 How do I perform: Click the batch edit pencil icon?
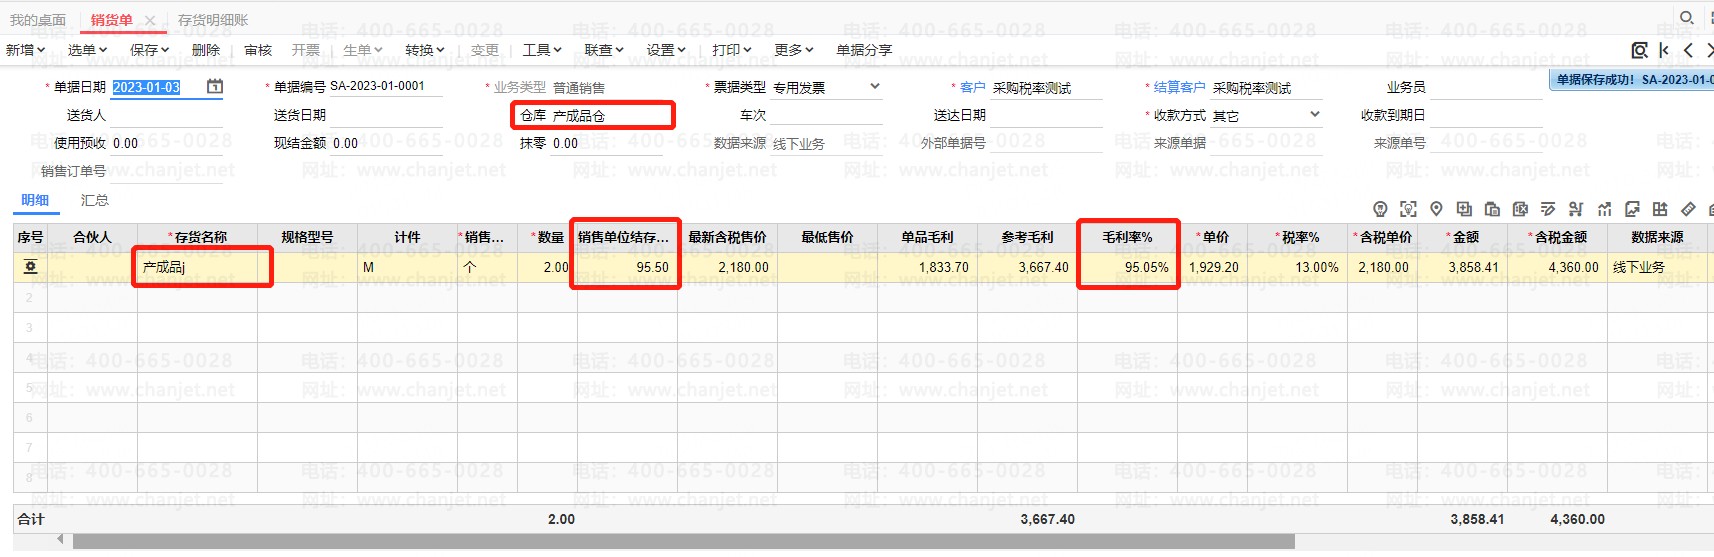point(1548,209)
